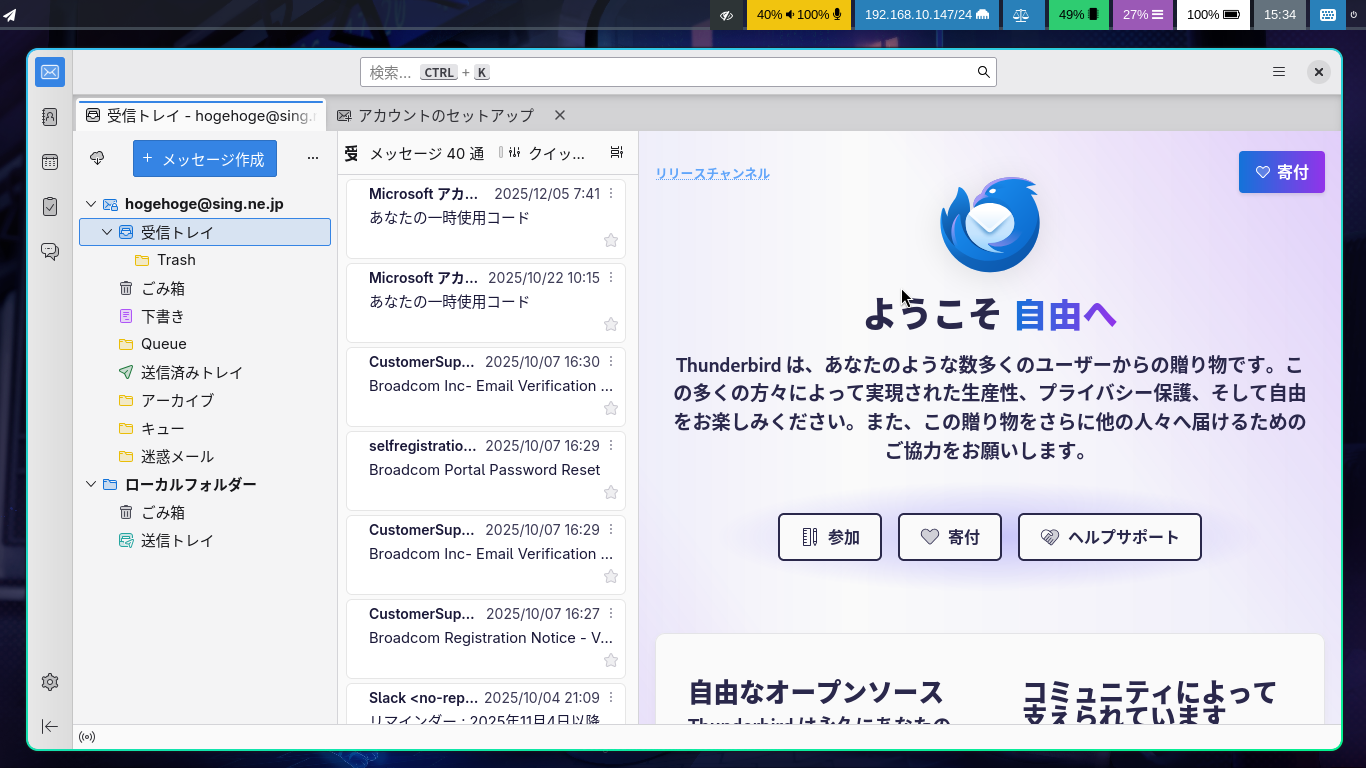This screenshot has width=1366, height=768.
Task: Select the 送信トレイ folder under ローカルフォルダー
Action: click(205, 540)
